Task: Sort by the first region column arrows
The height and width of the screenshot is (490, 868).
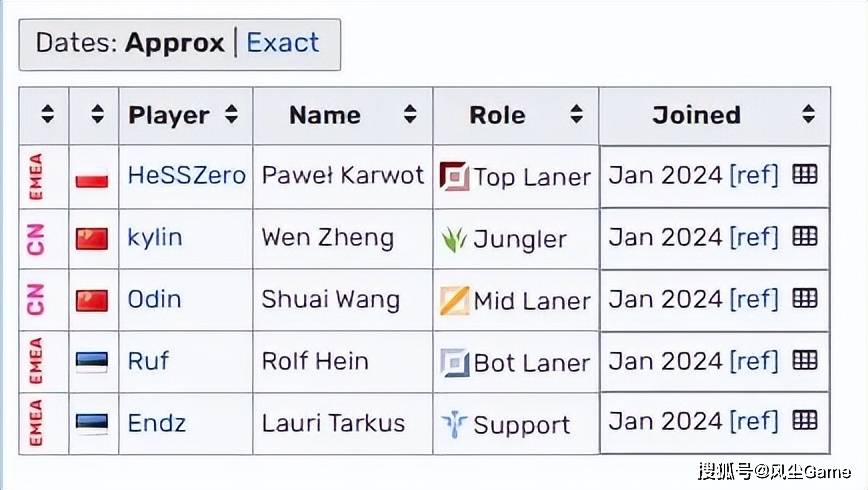Action: point(47,115)
